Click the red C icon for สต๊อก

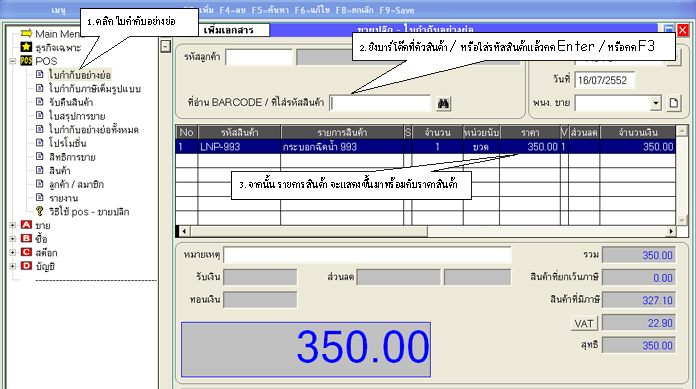coord(26,252)
